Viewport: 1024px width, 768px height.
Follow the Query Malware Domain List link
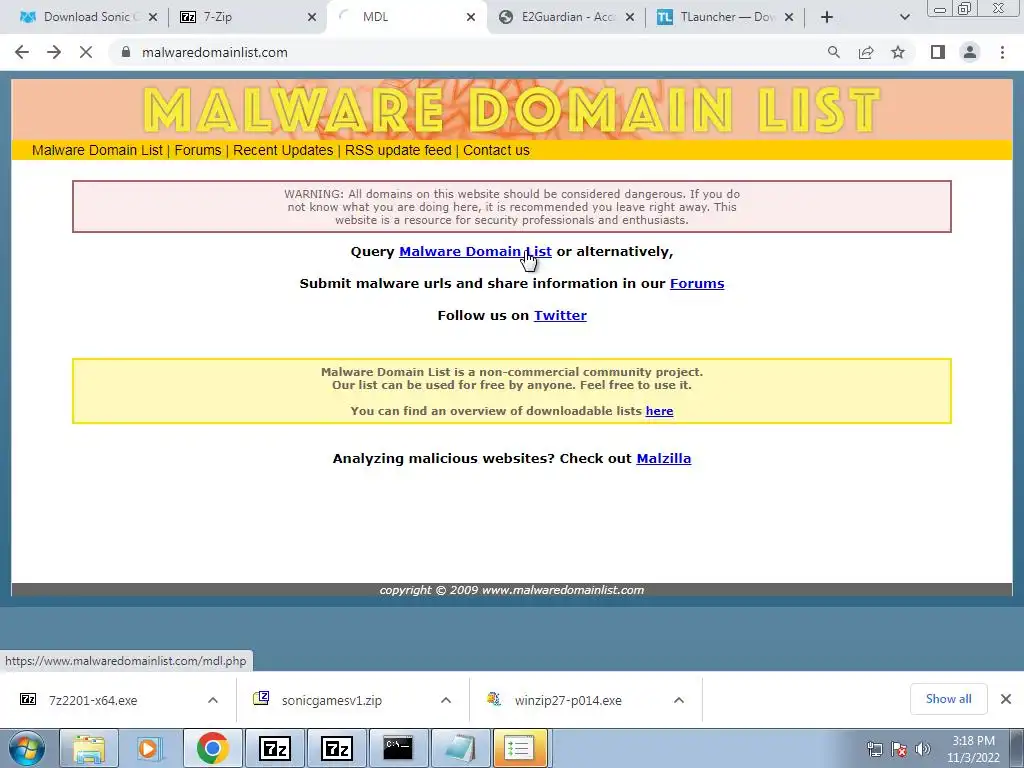(x=475, y=251)
